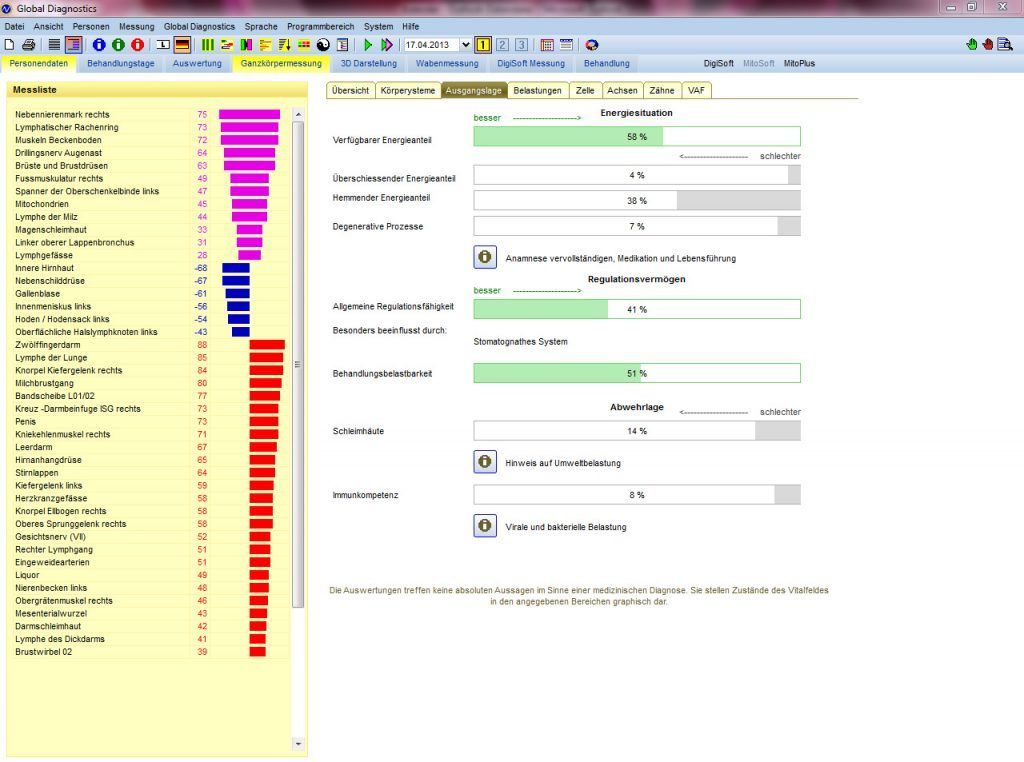This screenshot has width=1024, height=762.
Task: Toggle measurement number 2 button
Action: pyautogui.click(x=502, y=45)
